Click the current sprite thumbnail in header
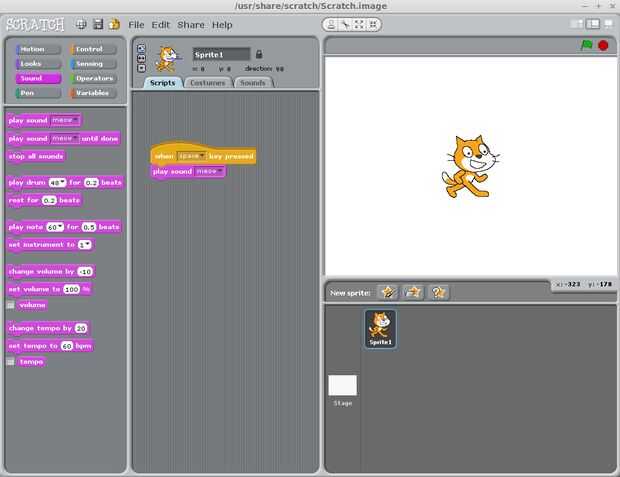Screen dimensions: 620x477 point(168,59)
